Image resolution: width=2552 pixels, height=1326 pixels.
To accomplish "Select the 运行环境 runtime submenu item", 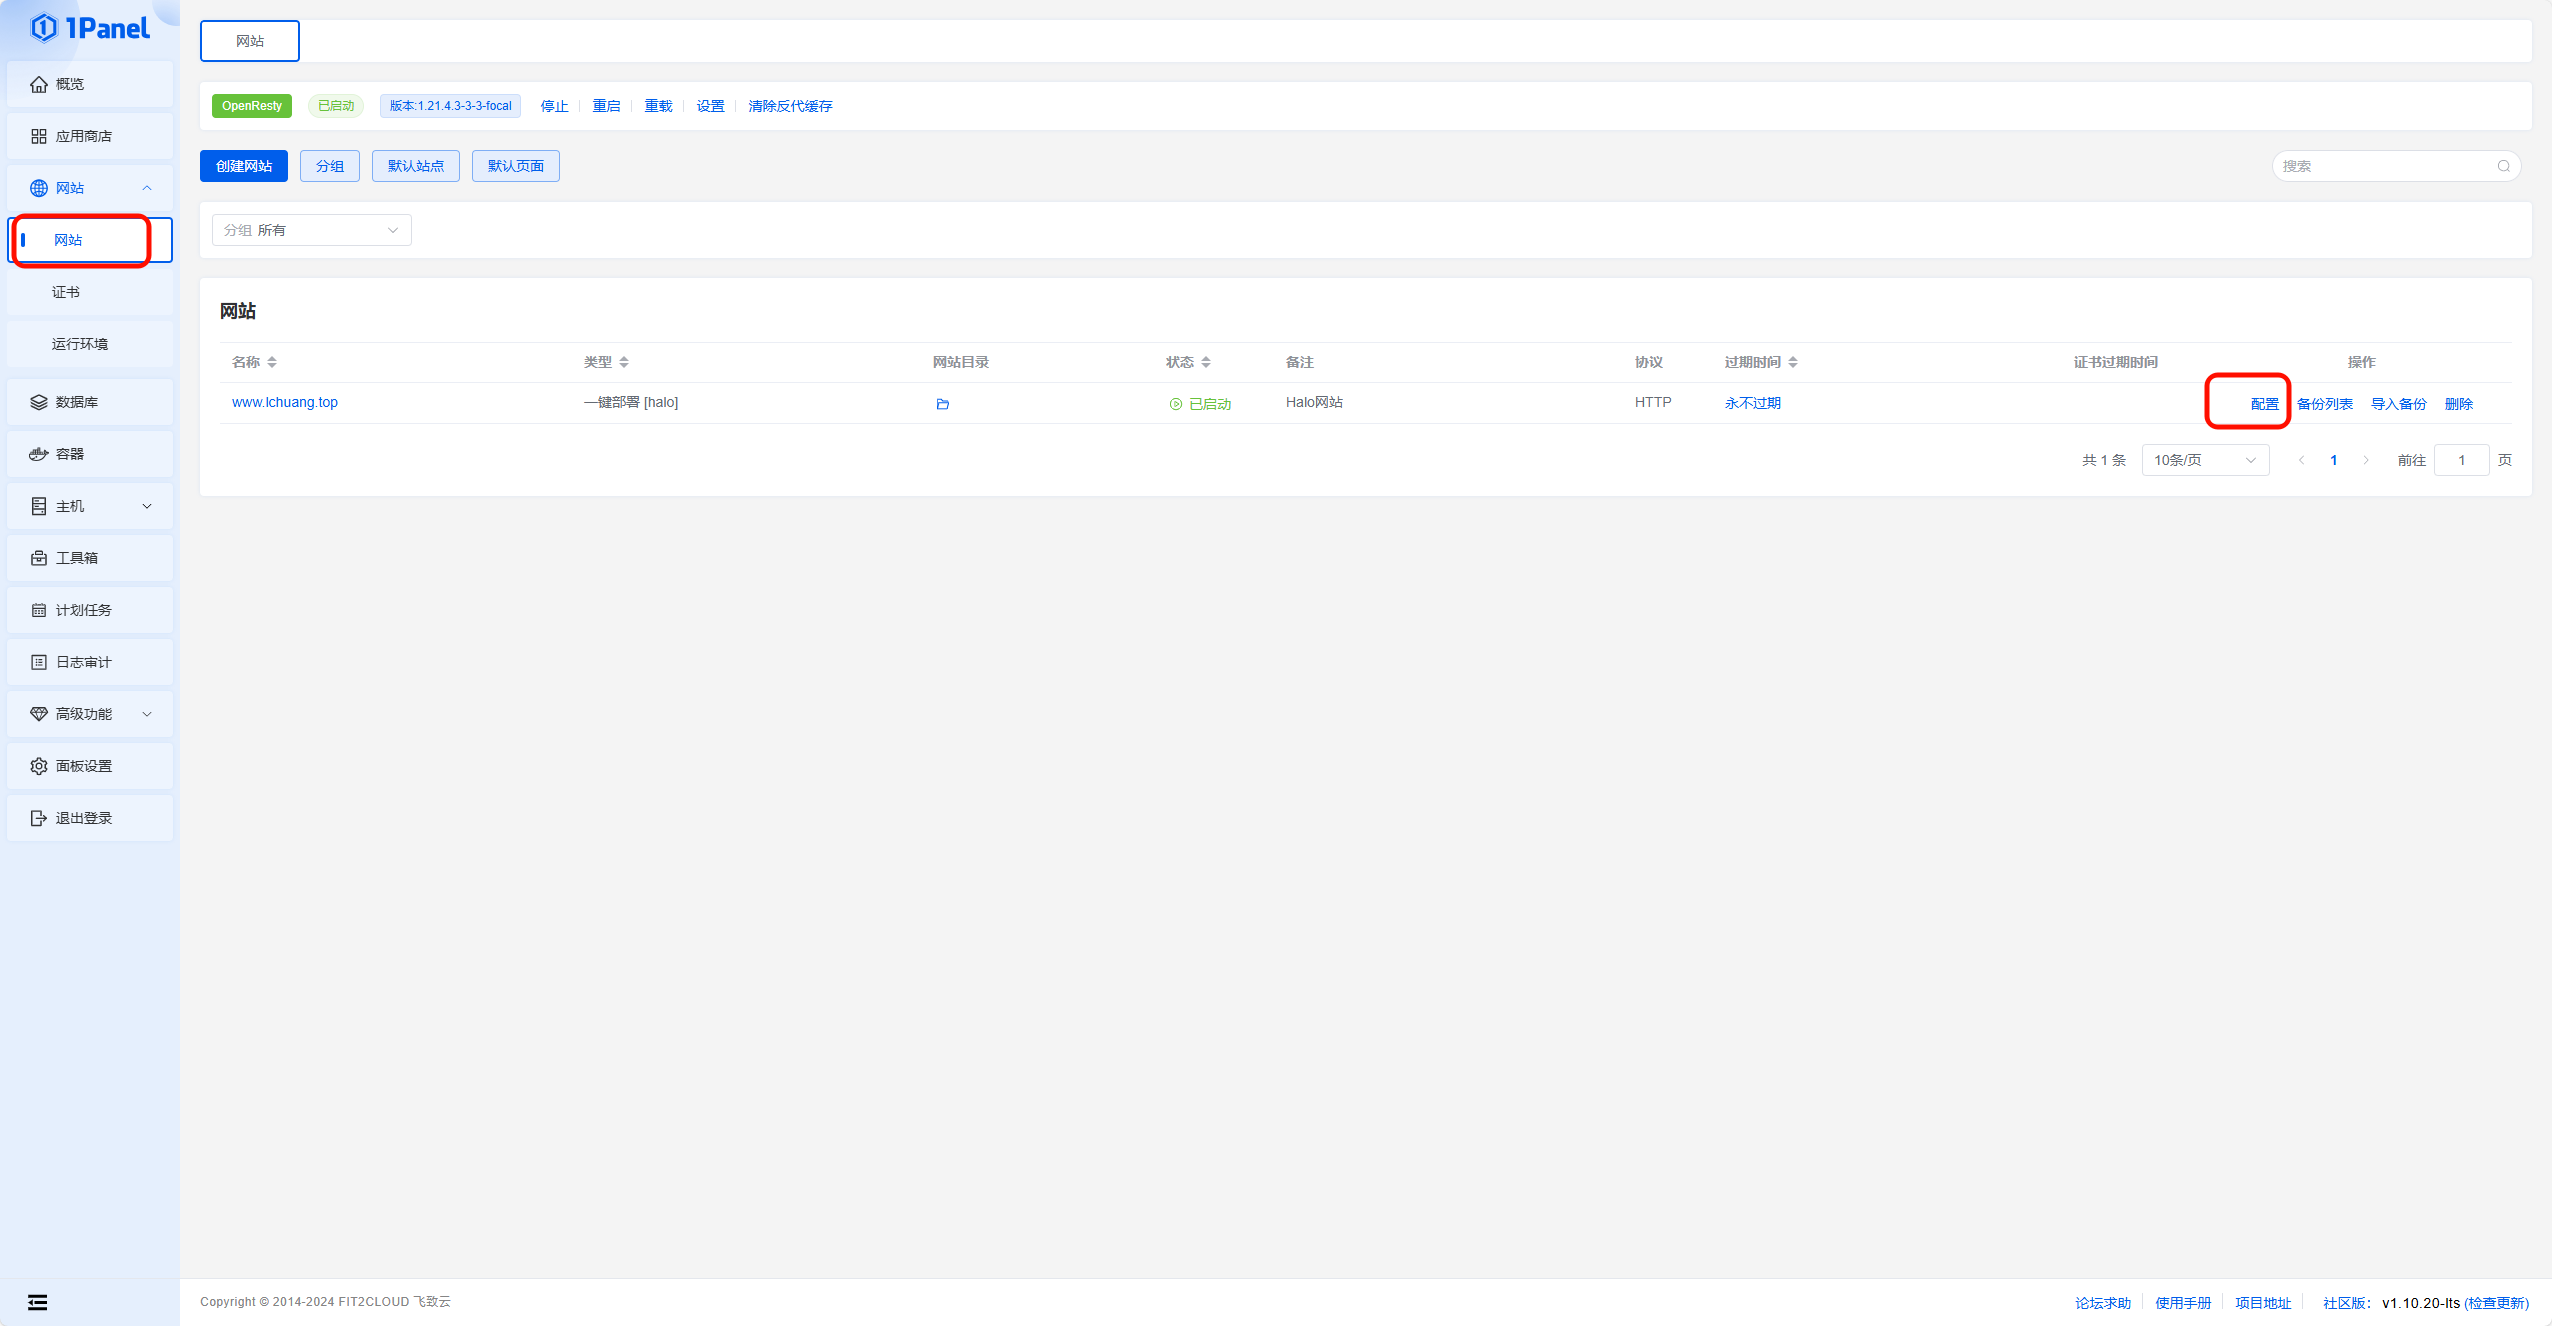I will tap(80, 344).
